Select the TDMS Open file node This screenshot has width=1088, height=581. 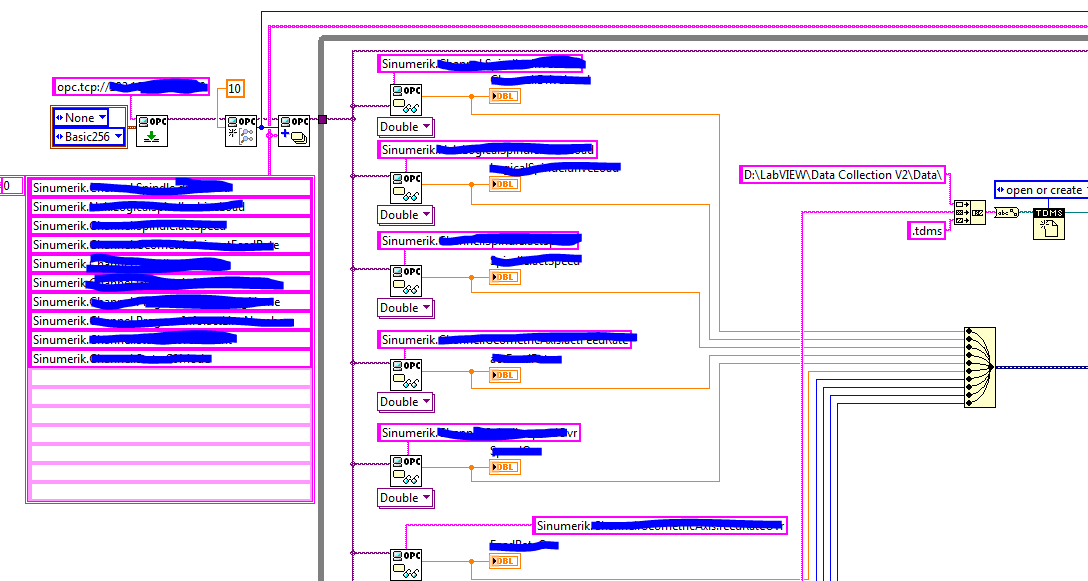[1048, 224]
